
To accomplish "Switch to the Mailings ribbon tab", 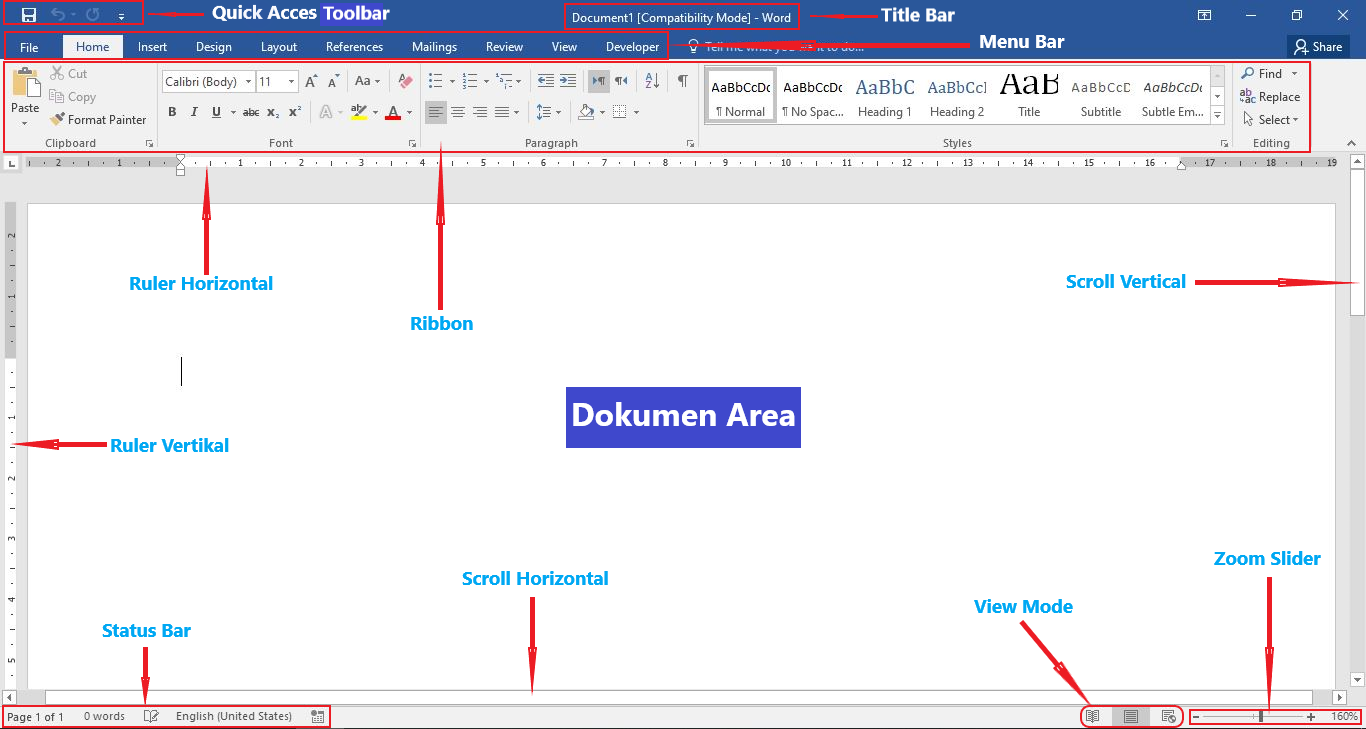I will coord(434,46).
